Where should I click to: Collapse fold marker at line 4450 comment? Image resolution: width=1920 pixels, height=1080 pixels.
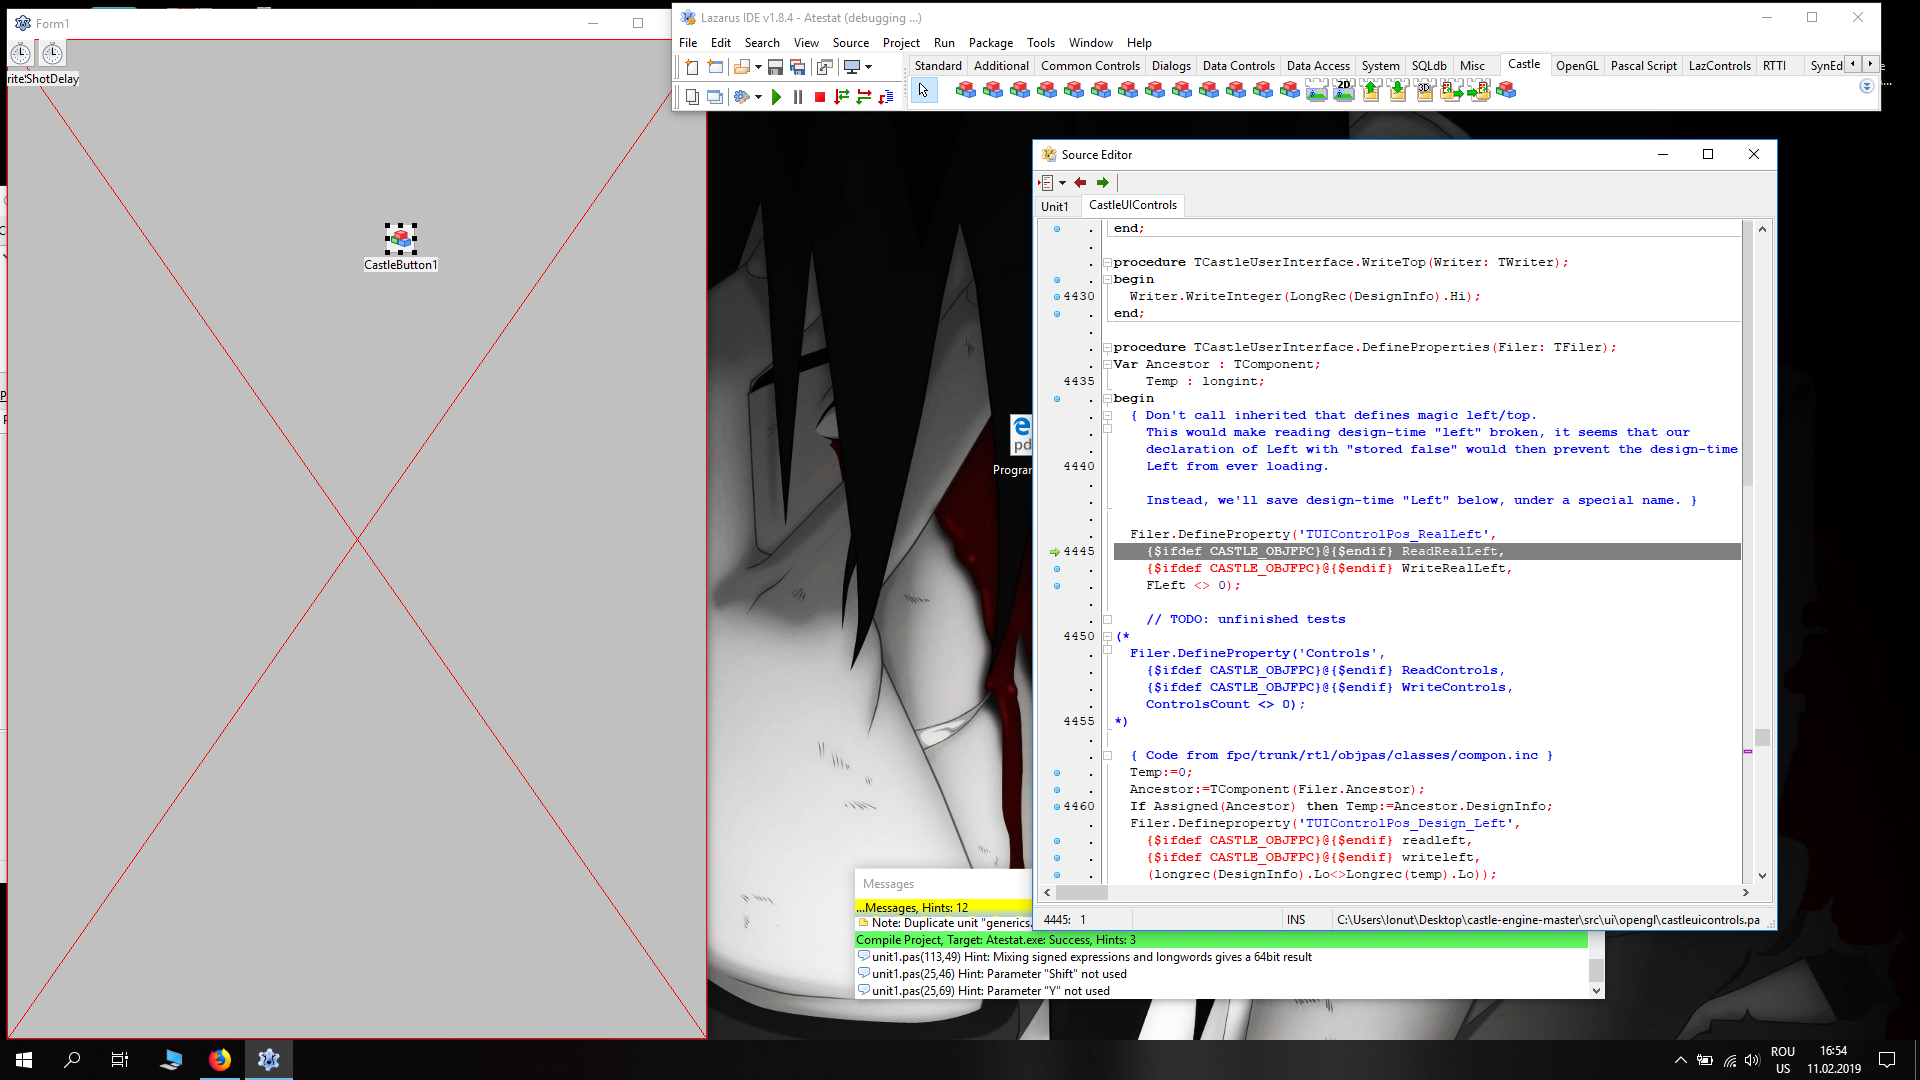[1108, 637]
